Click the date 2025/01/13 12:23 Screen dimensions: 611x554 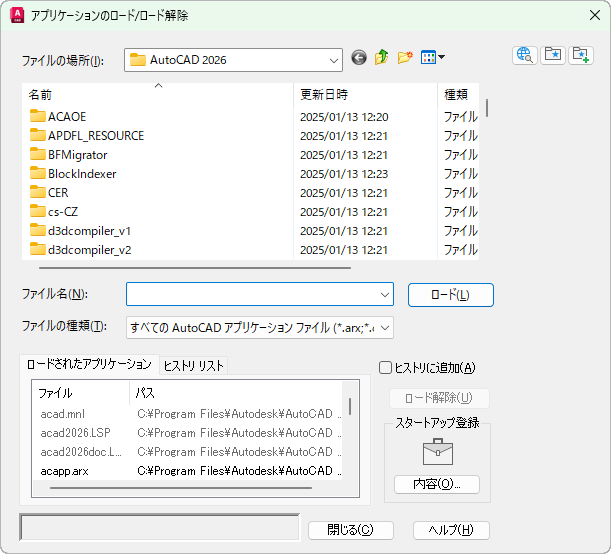click(x=344, y=174)
